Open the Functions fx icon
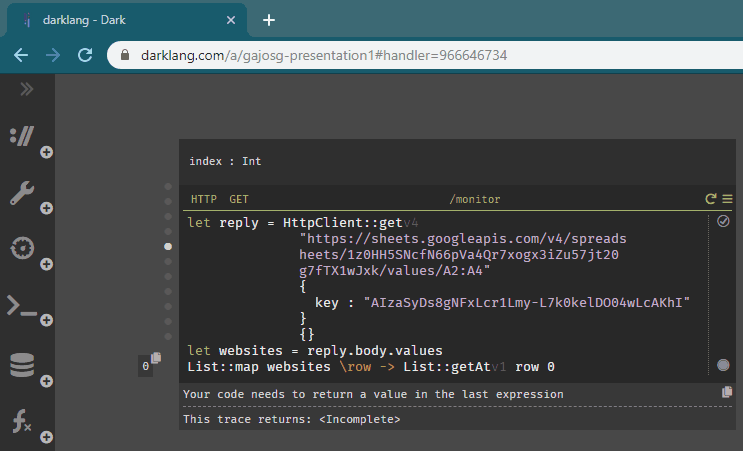The width and height of the screenshot is (743, 451). [22, 421]
